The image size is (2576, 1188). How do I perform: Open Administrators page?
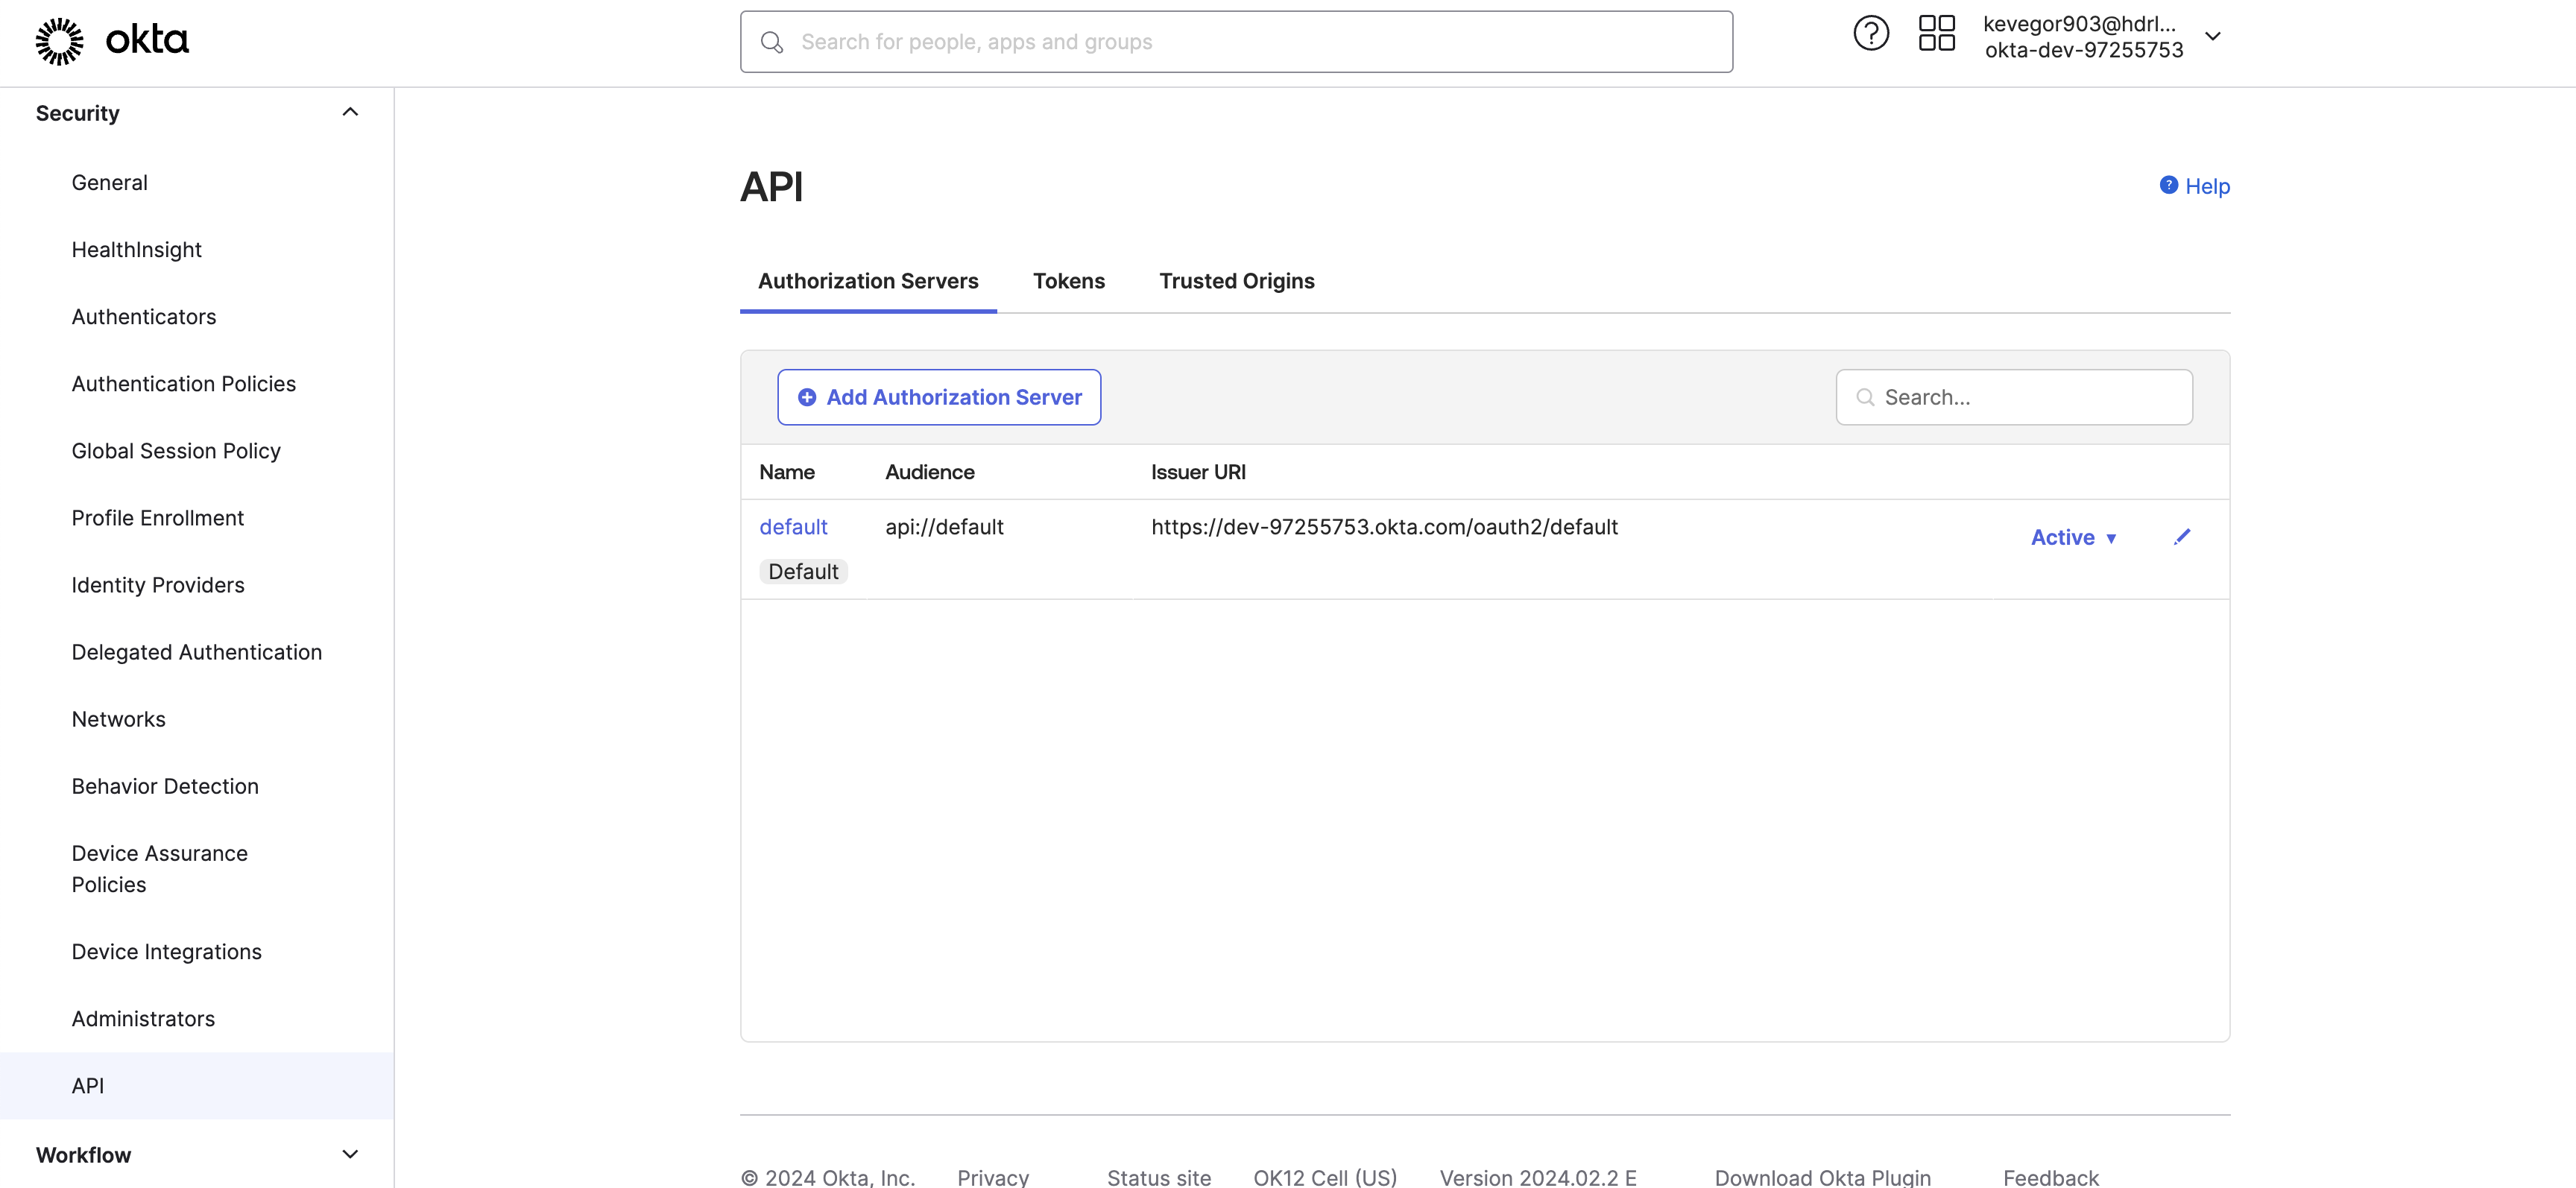click(x=143, y=1019)
